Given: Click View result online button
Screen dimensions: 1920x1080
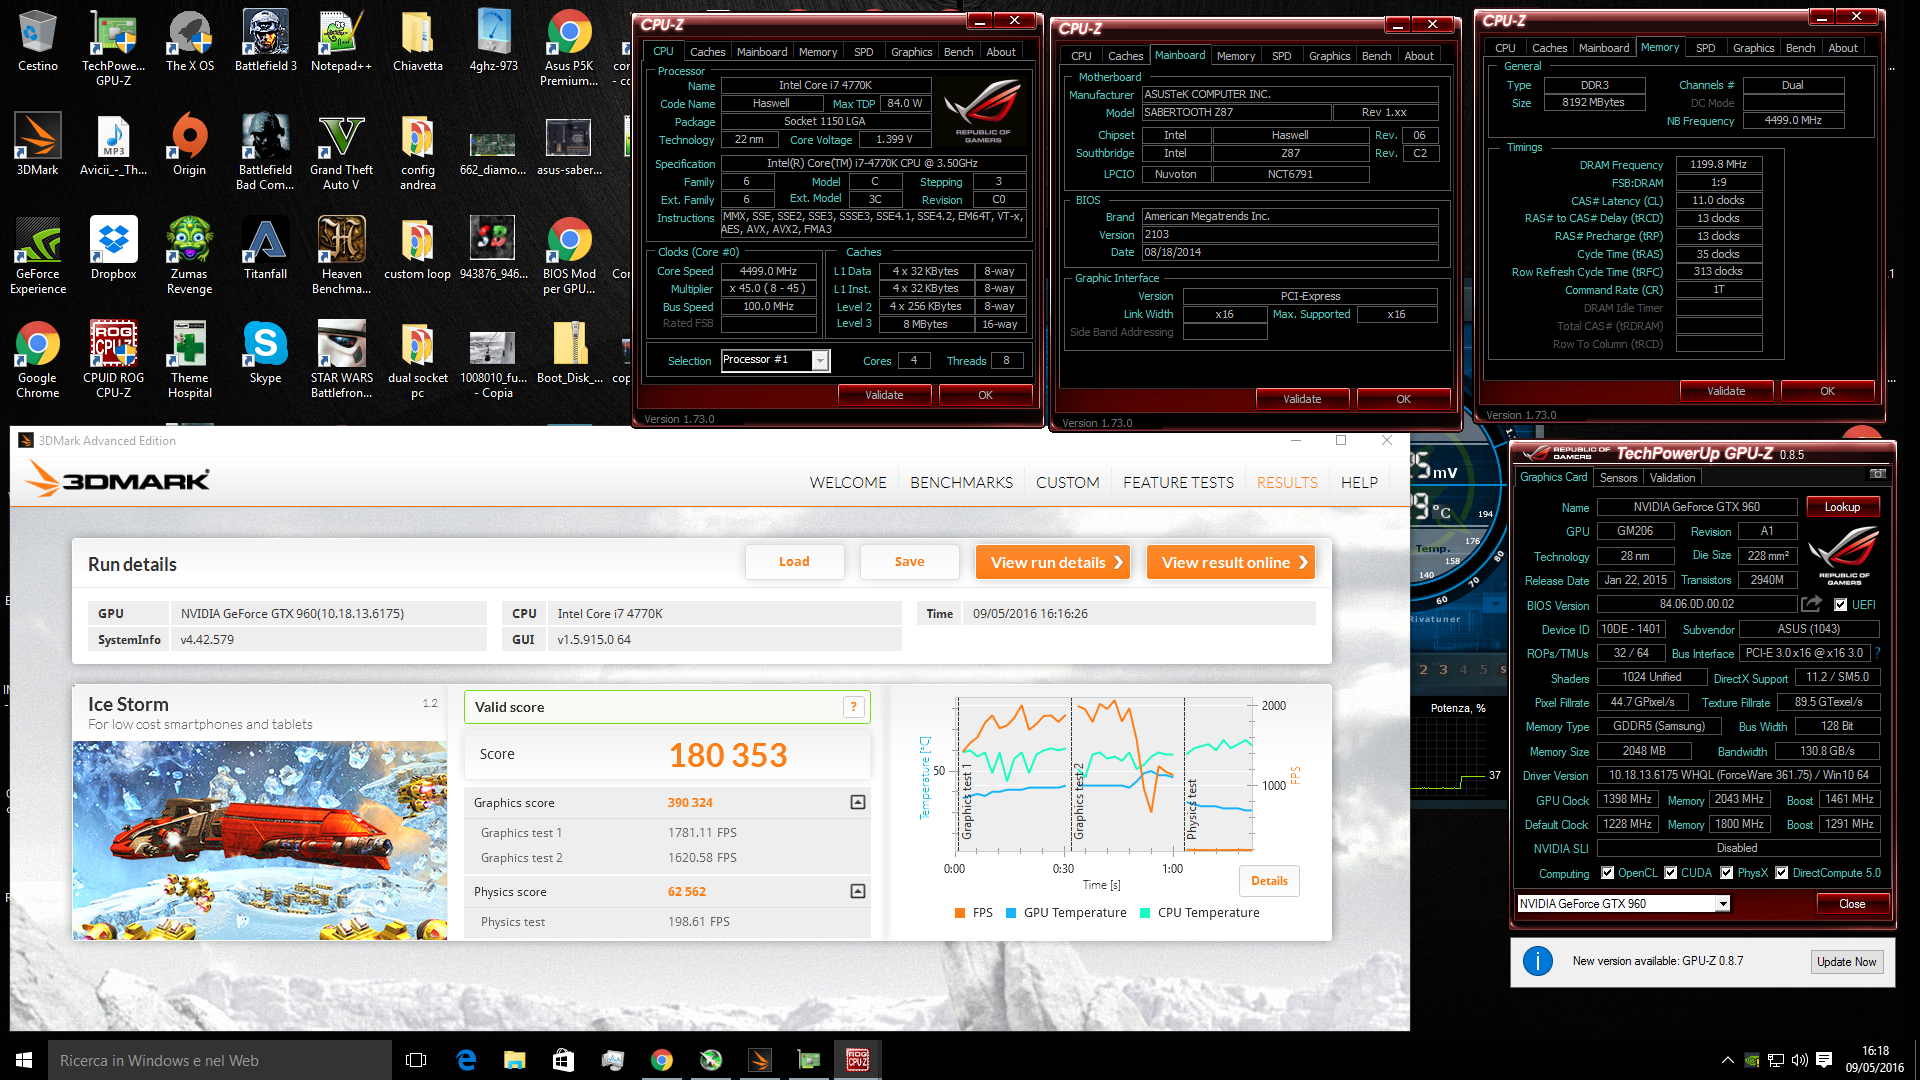Looking at the screenshot, I should [1230, 563].
